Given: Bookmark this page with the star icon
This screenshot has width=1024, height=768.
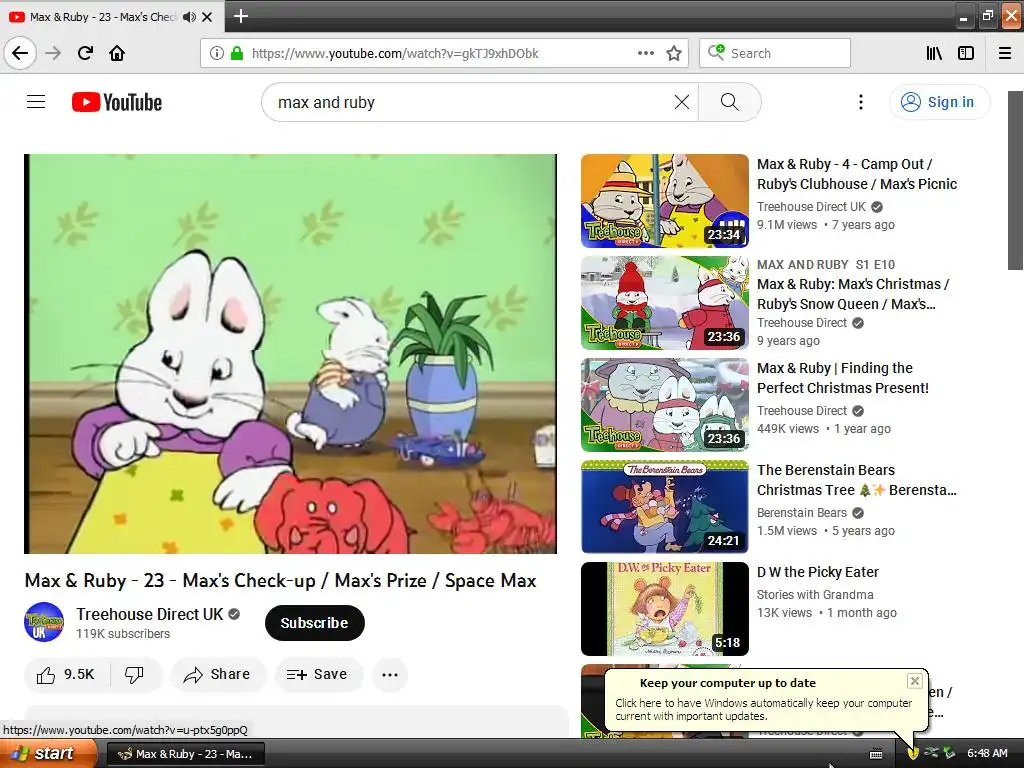Looking at the screenshot, I should pos(674,53).
